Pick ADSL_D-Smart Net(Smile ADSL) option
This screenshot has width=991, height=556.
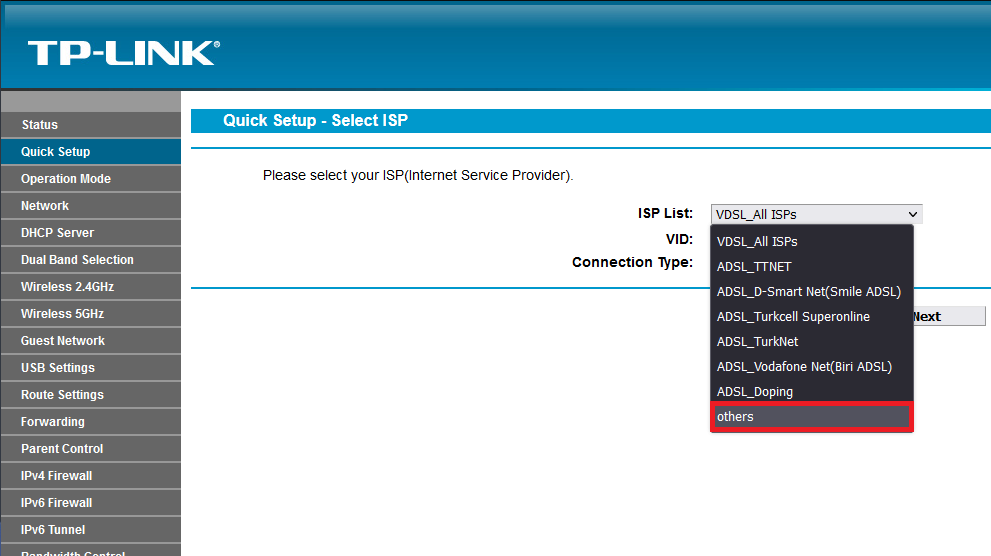pos(812,291)
